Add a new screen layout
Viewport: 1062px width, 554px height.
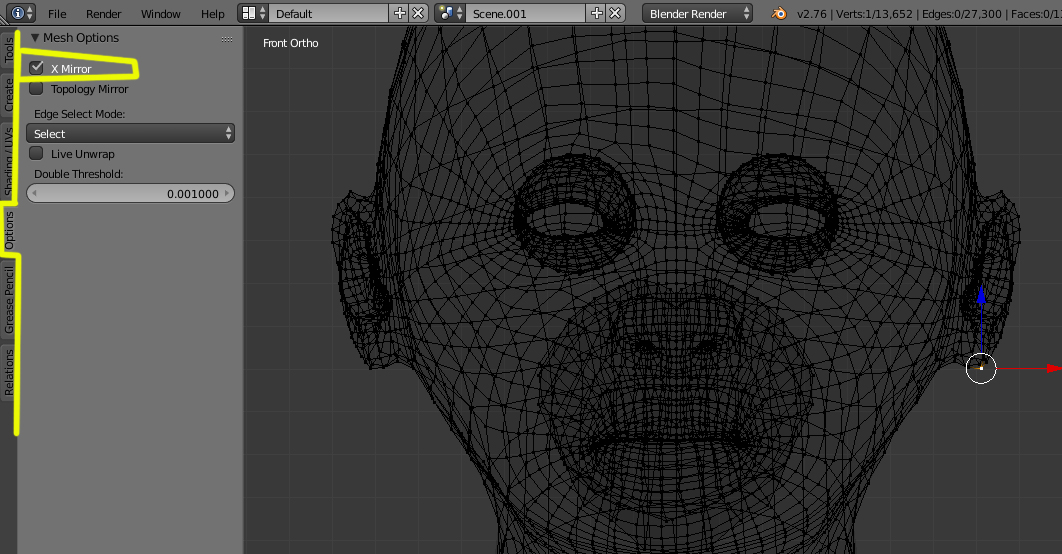400,13
